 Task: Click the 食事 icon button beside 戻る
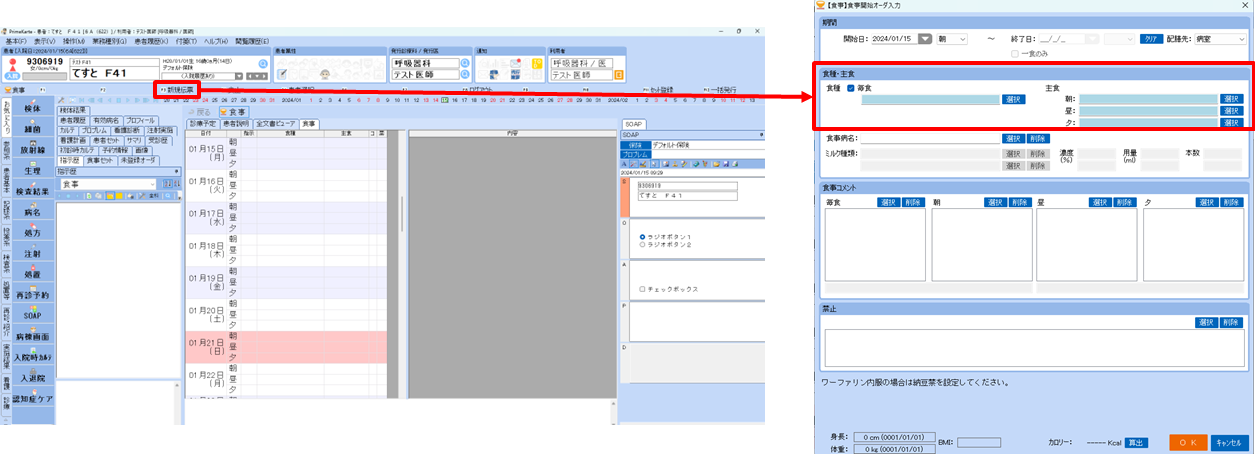(x=233, y=112)
